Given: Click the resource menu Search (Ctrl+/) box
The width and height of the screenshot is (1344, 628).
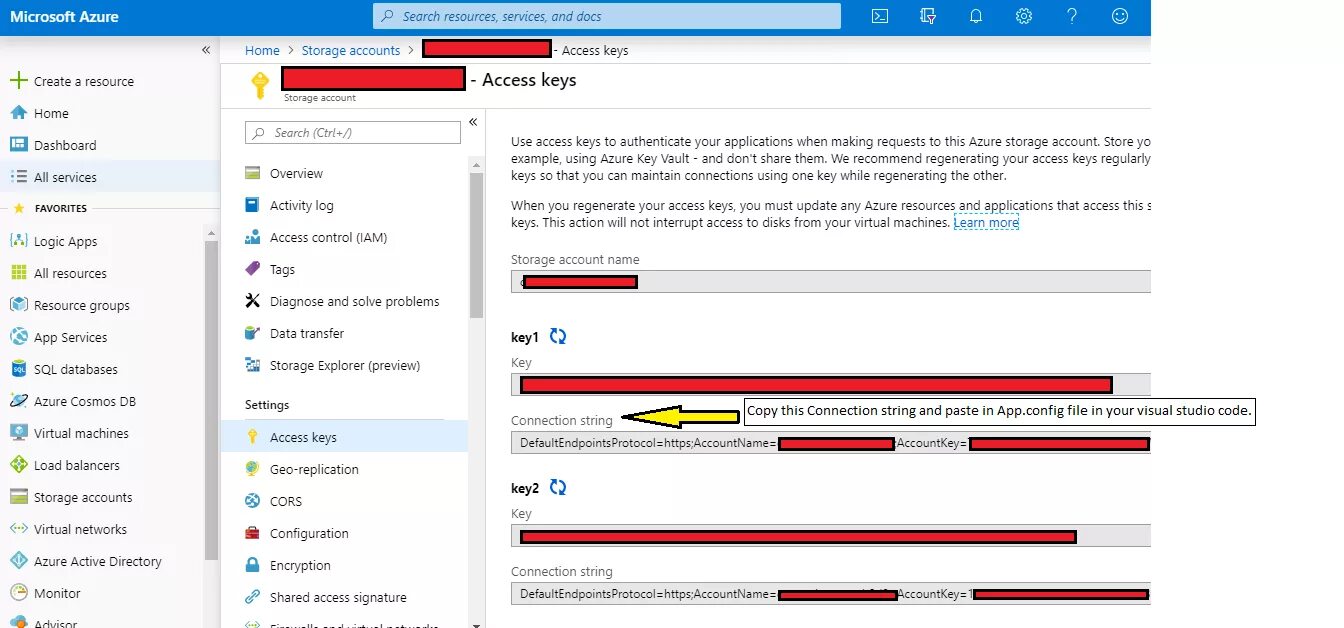Looking at the screenshot, I should [353, 132].
